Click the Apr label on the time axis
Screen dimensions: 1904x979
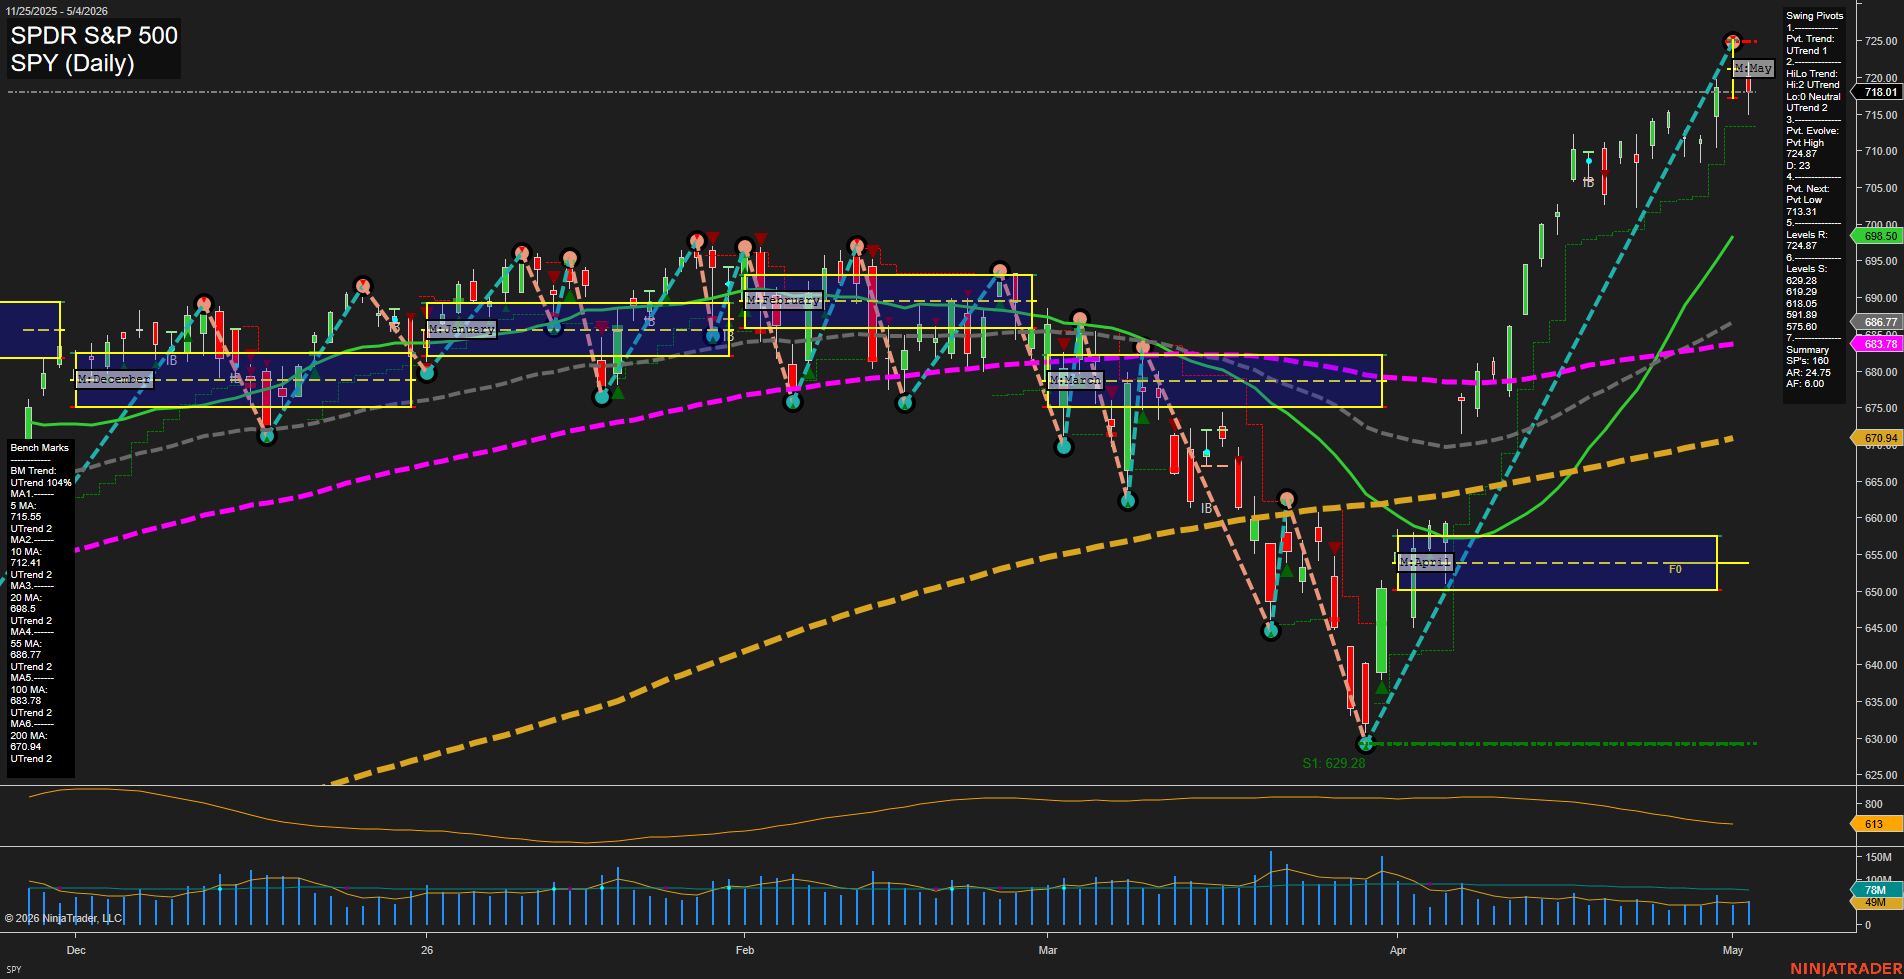pyautogui.click(x=1398, y=950)
